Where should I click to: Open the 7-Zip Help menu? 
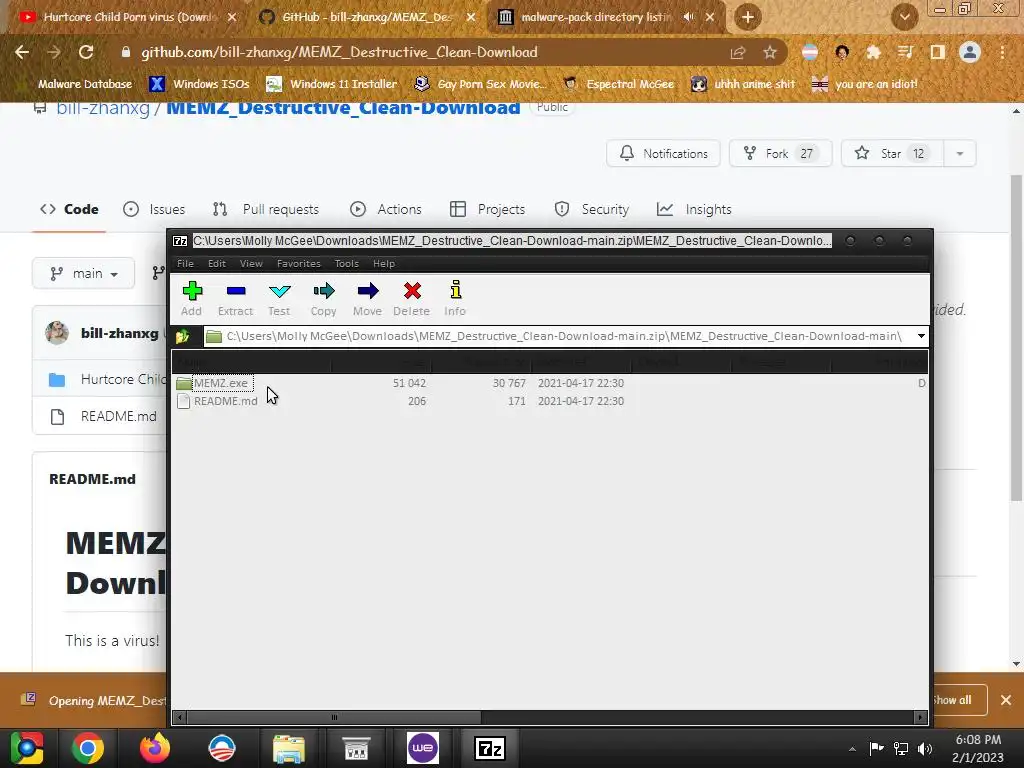click(384, 264)
